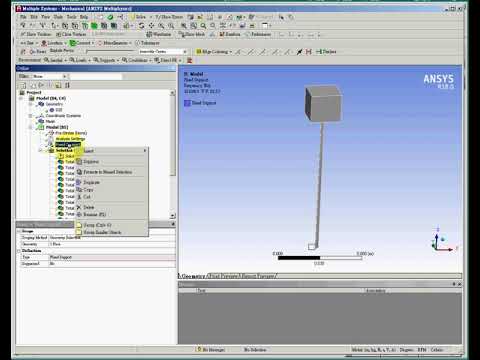
Task: Select Analysis Settings in the tree
Action: pyautogui.click(x=70, y=139)
